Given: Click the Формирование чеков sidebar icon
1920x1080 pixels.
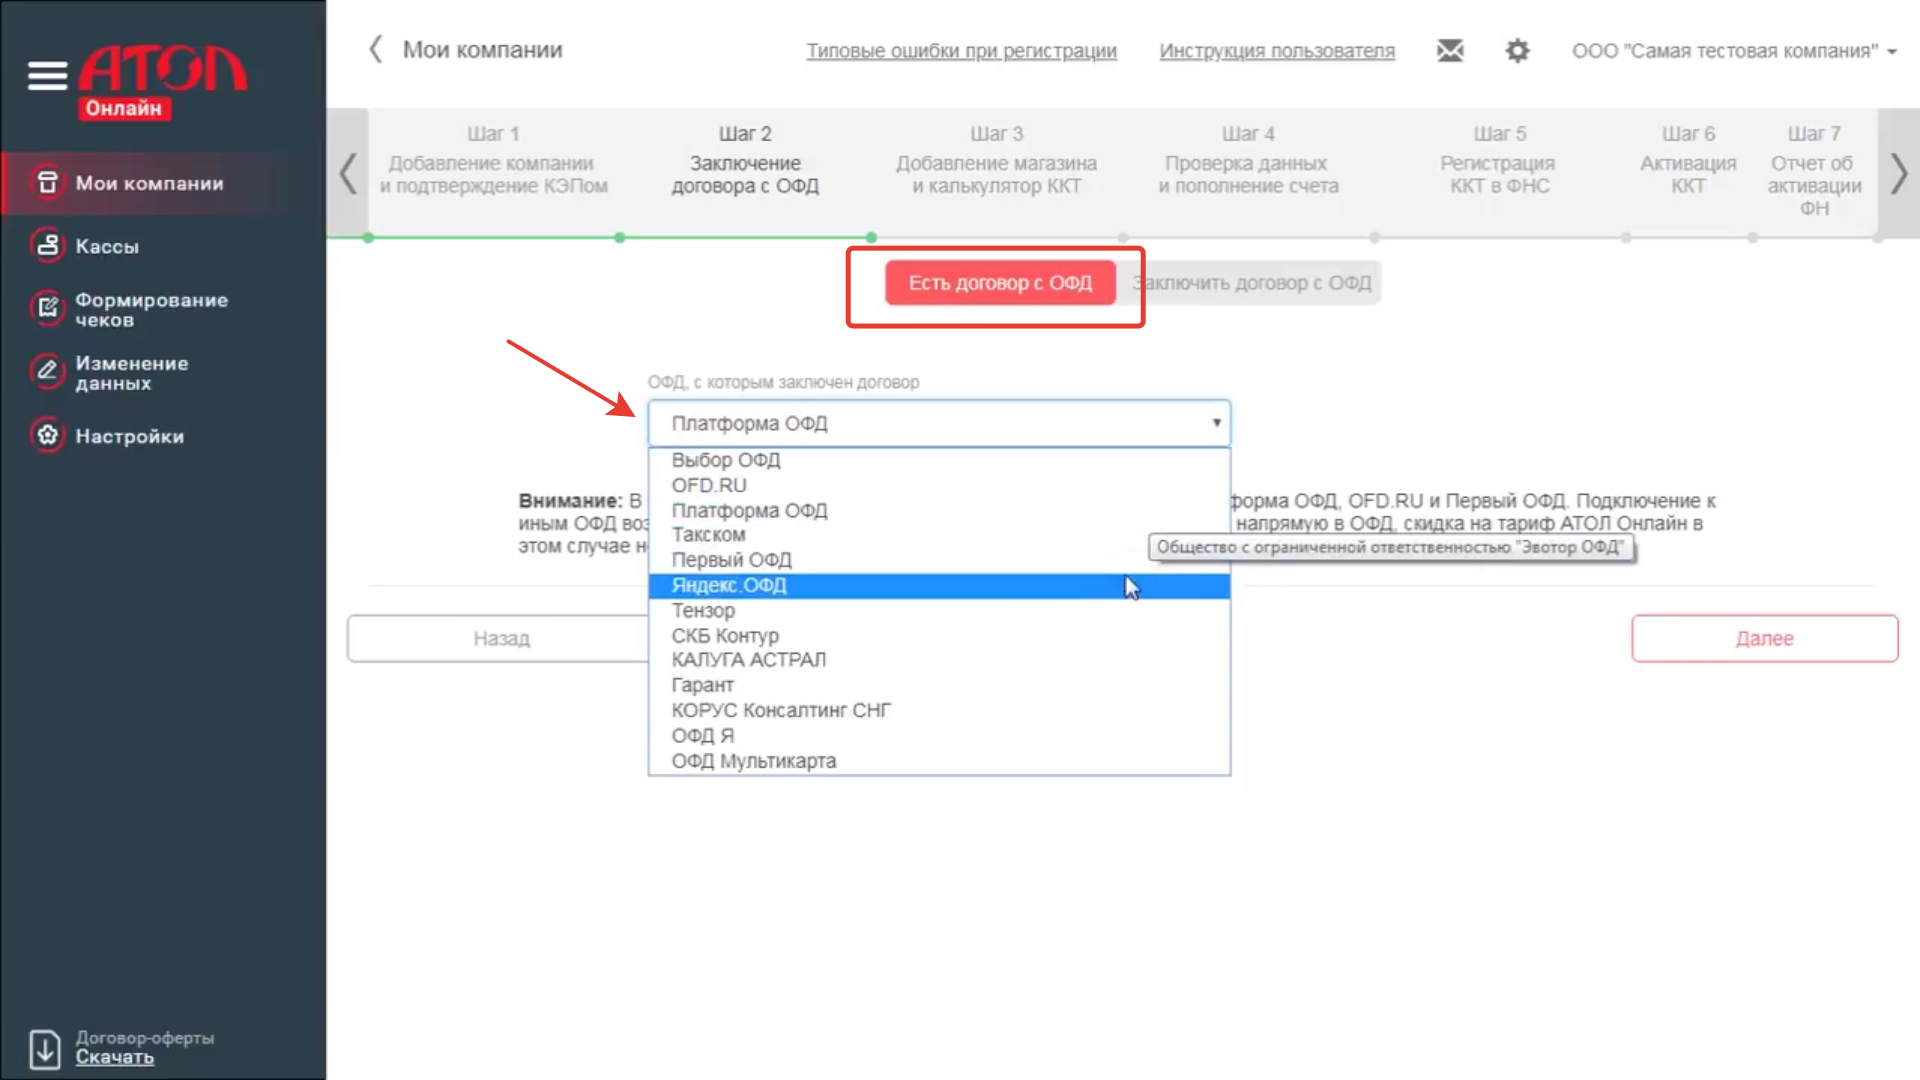Looking at the screenshot, I should [x=47, y=309].
